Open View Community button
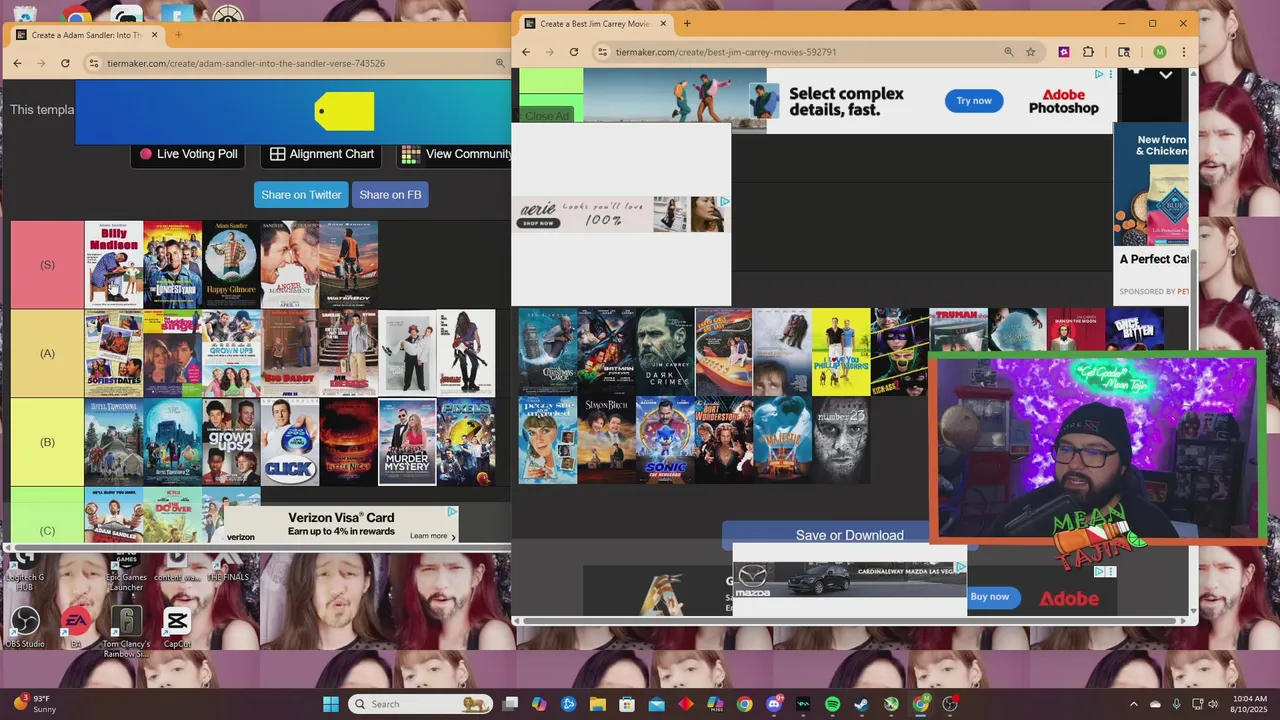The height and width of the screenshot is (720, 1280). (455, 154)
